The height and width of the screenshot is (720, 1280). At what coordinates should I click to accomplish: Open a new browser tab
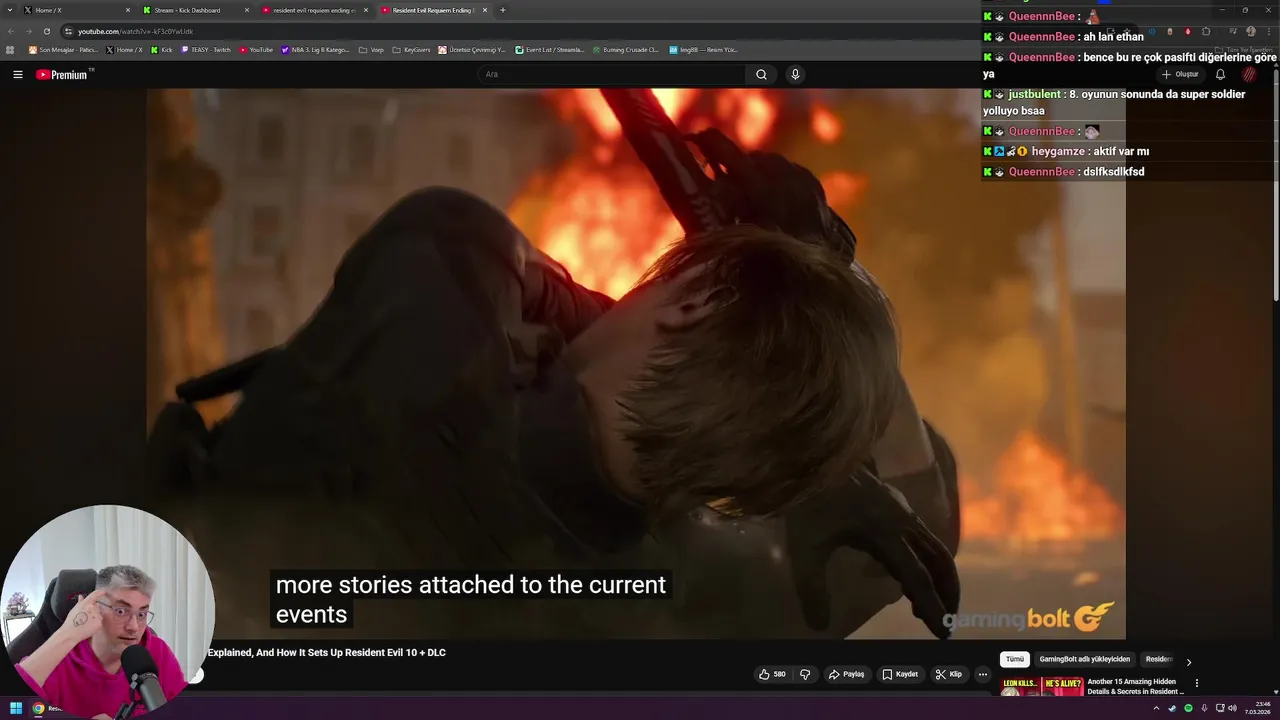click(502, 10)
